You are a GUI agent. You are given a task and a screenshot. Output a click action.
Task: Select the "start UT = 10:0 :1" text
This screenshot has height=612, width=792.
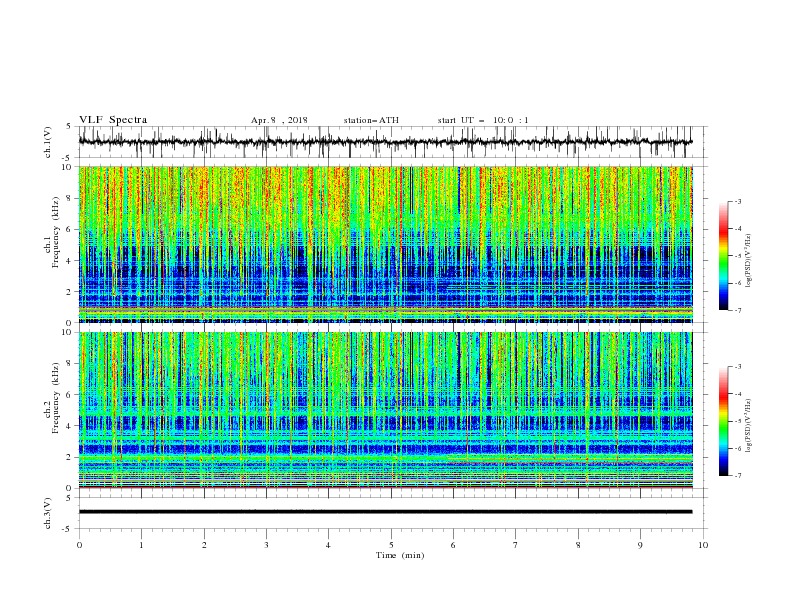(483, 120)
